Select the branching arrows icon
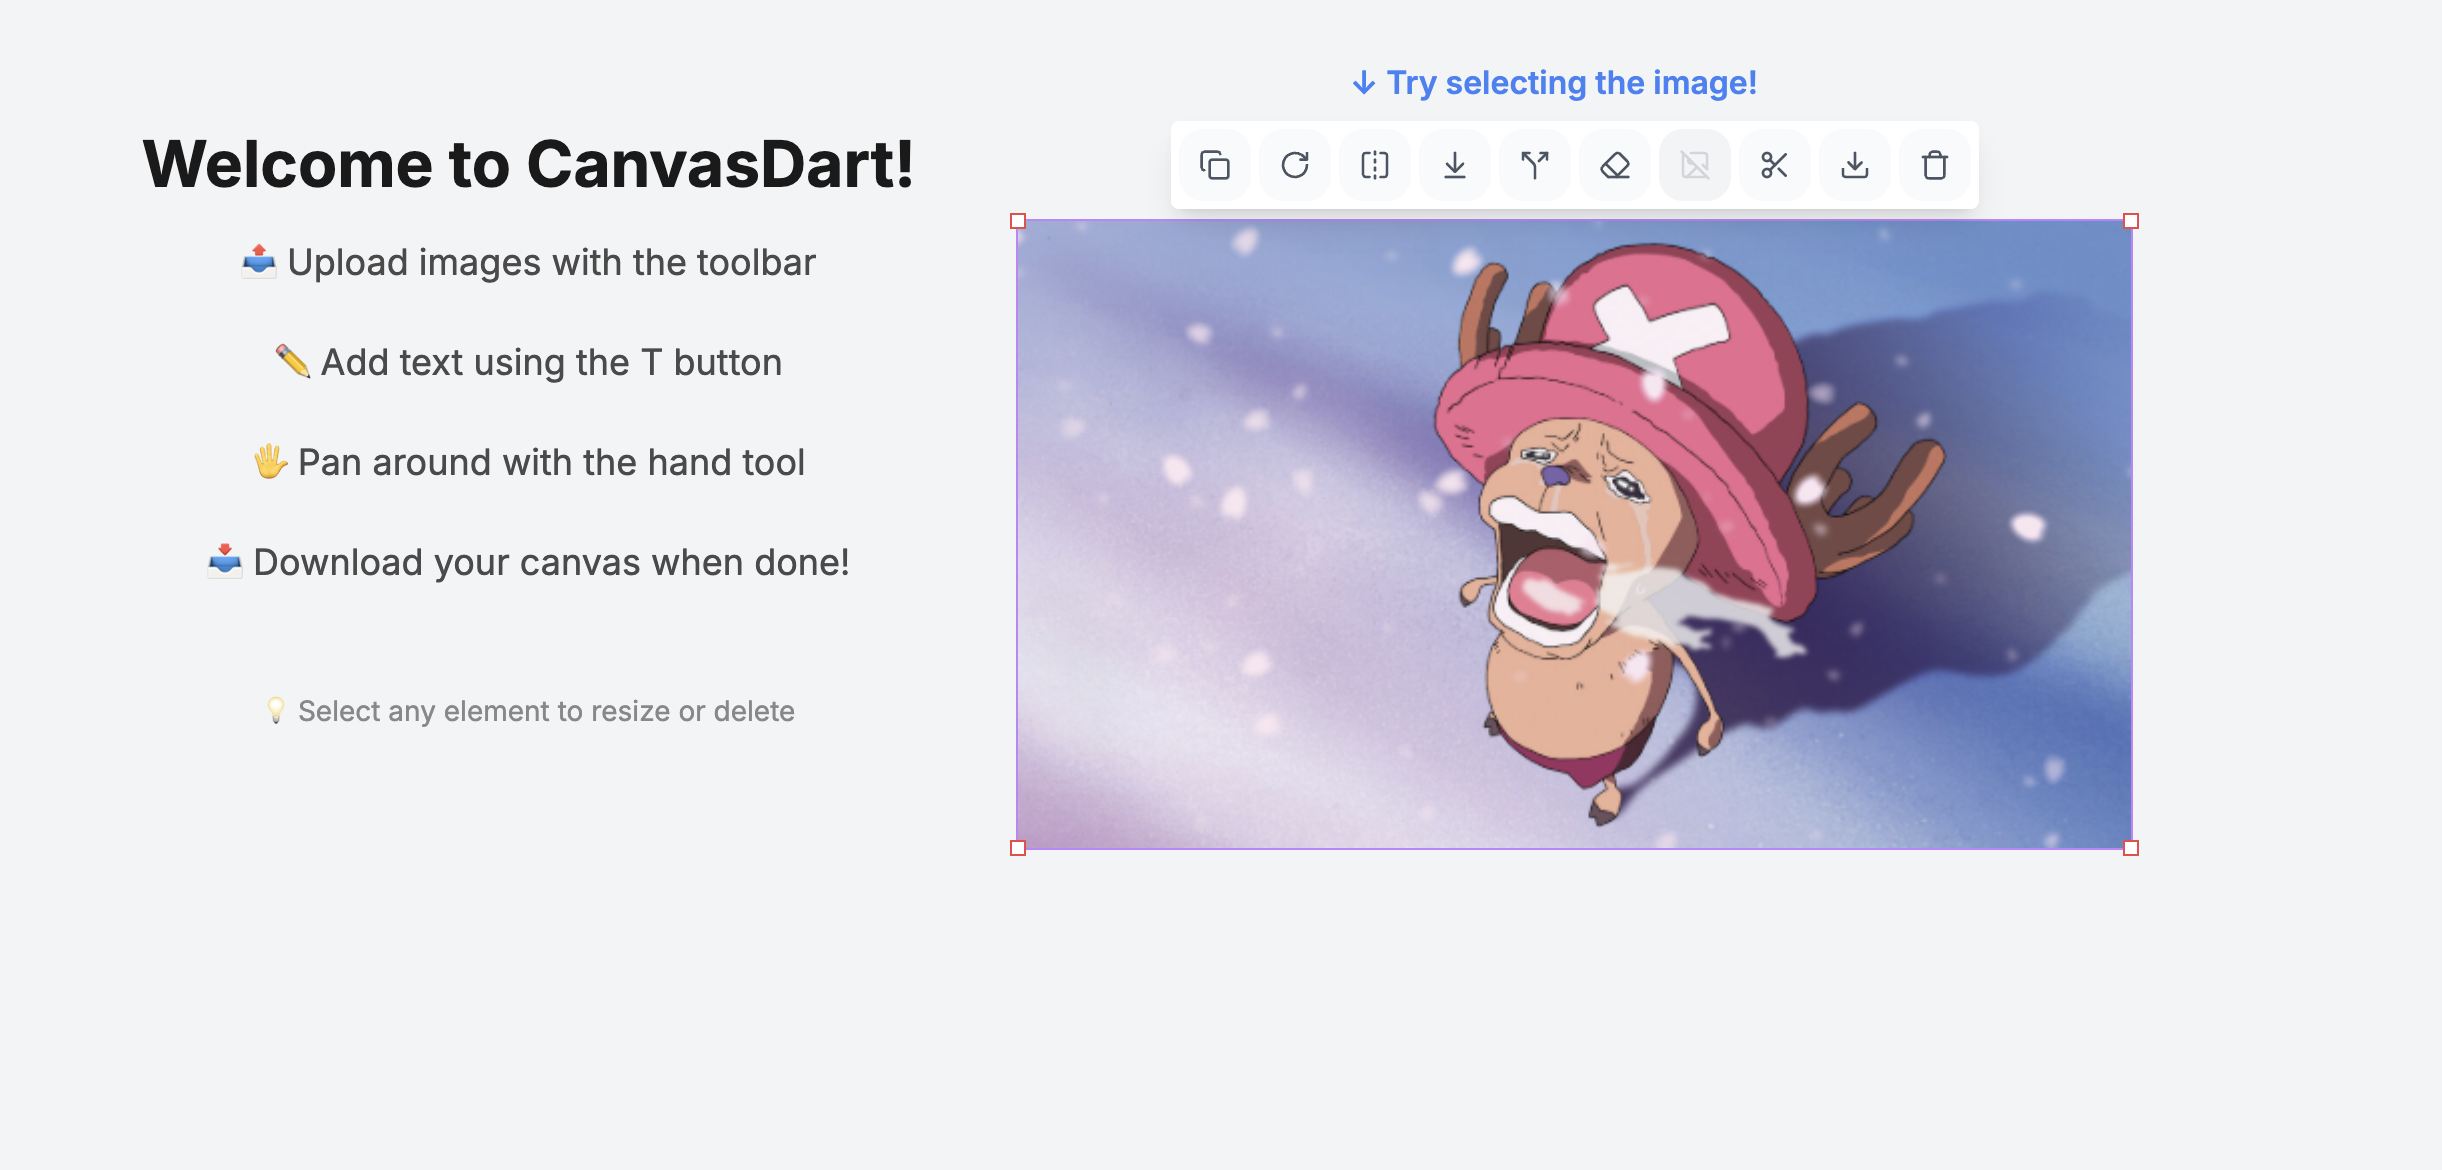Viewport: 2442px width, 1170px height. click(x=1535, y=165)
